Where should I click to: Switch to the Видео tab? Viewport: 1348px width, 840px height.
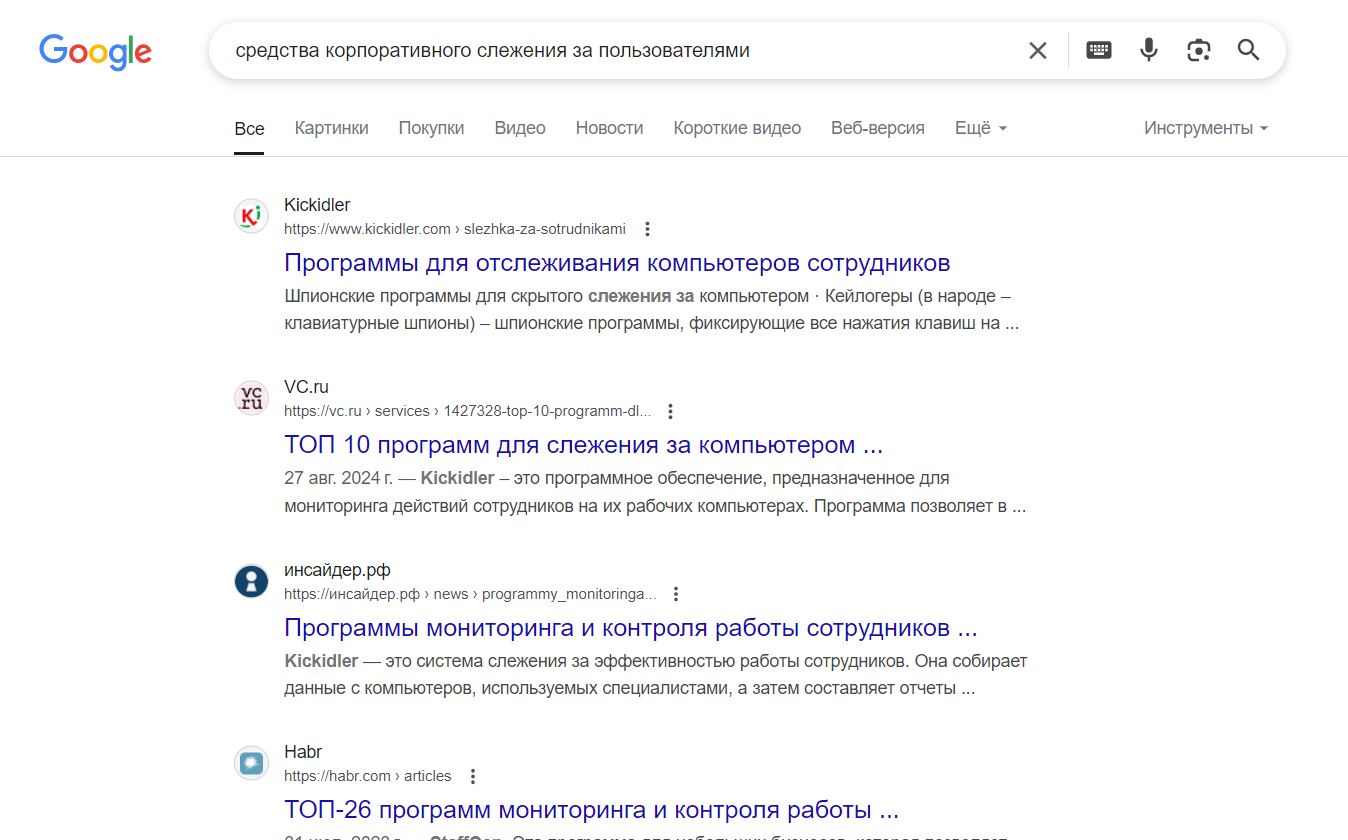pyautogui.click(x=520, y=128)
